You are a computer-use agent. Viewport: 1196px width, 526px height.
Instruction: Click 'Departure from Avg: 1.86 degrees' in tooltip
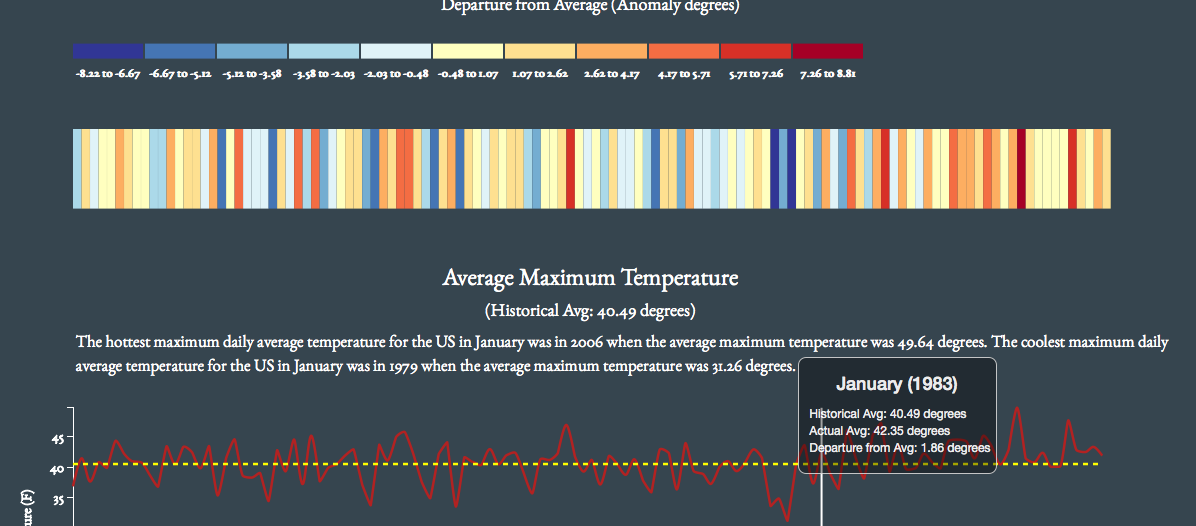(899, 447)
